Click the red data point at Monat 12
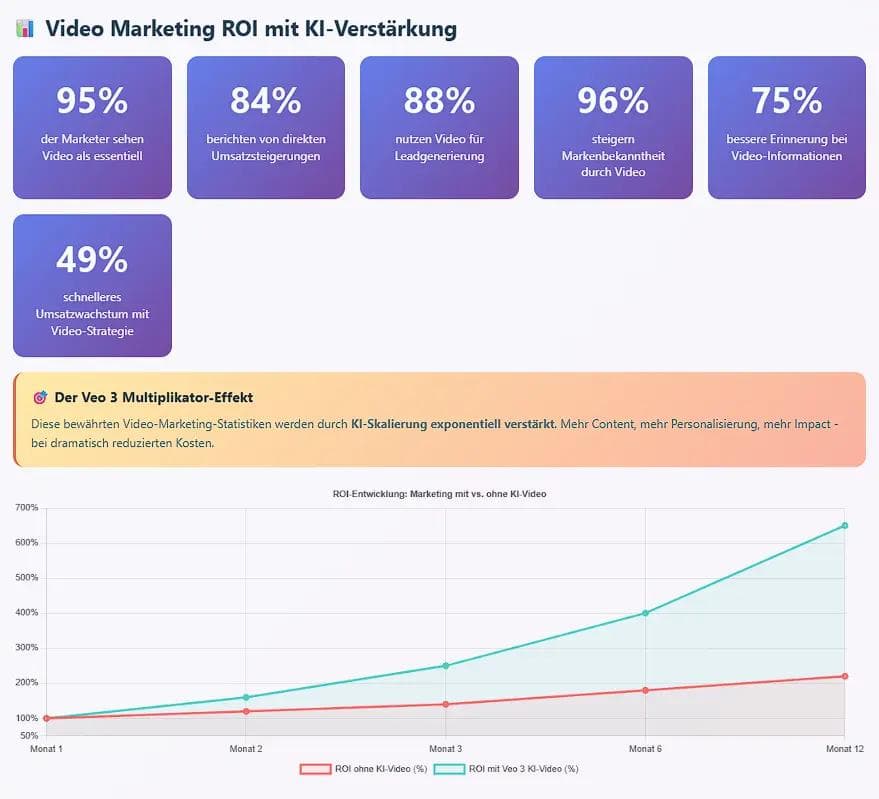This screenshot has width=879, height=799. [845, 676]
